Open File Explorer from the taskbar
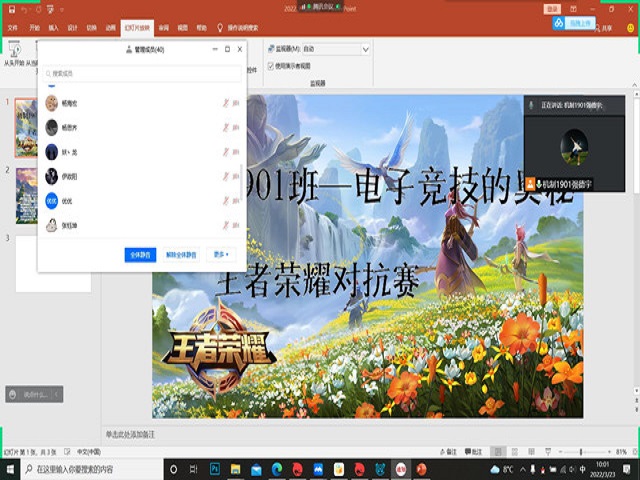 236,469
